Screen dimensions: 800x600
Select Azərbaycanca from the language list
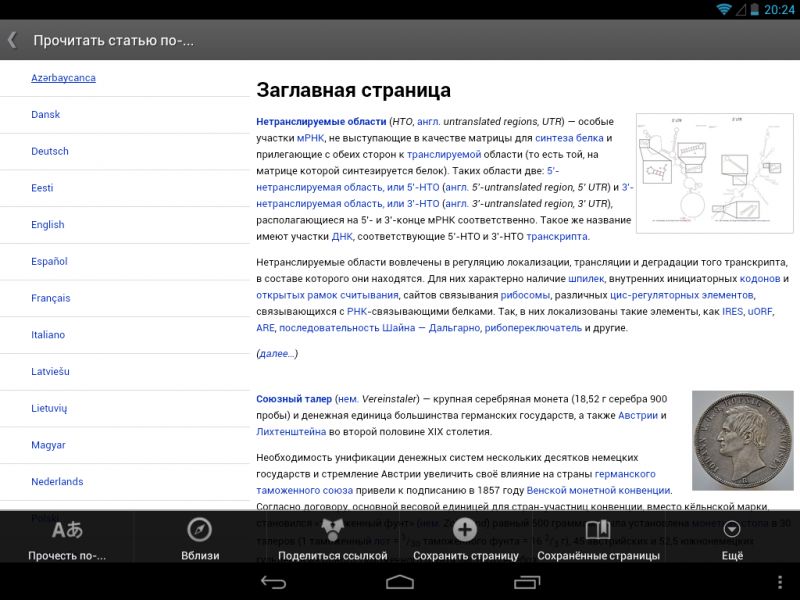(x=63, y=78)
